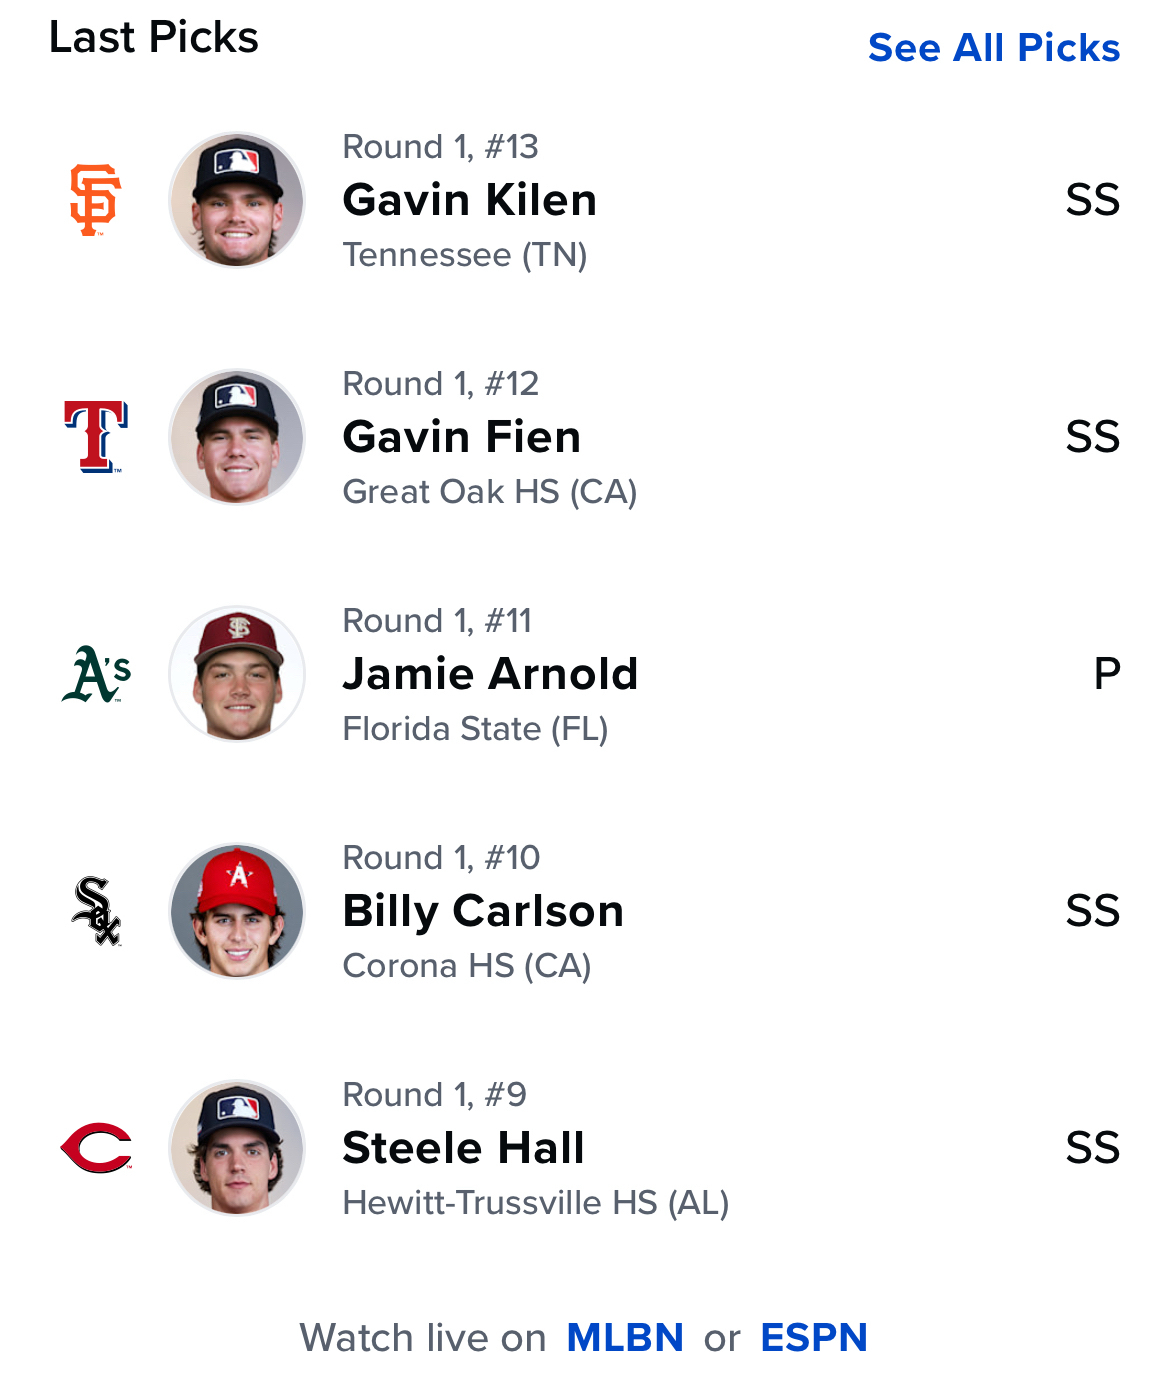This screenshot has height=1374, width=1170.
Task: Click Jamie Arnold's P position label
Action: point(1106,674)
